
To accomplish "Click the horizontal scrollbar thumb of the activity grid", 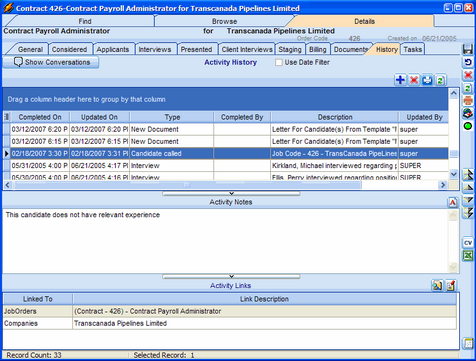I will [187, 185].
